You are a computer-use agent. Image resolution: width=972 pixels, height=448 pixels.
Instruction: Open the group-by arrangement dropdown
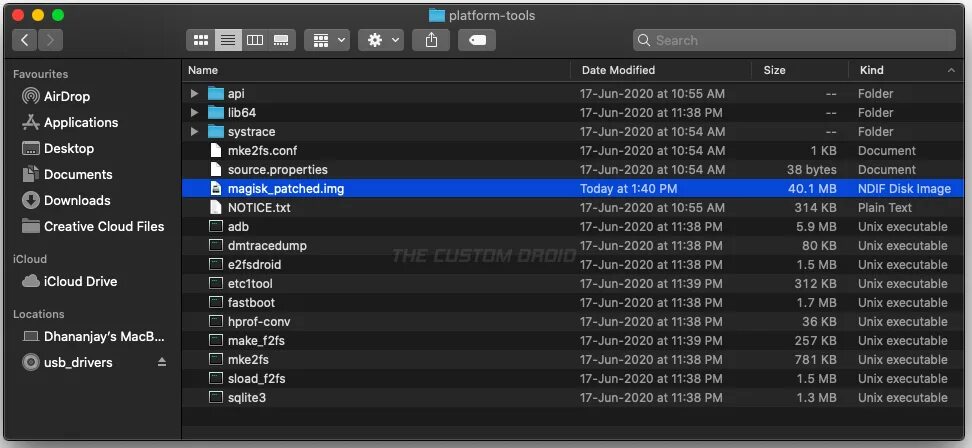[x=327, y=40]
